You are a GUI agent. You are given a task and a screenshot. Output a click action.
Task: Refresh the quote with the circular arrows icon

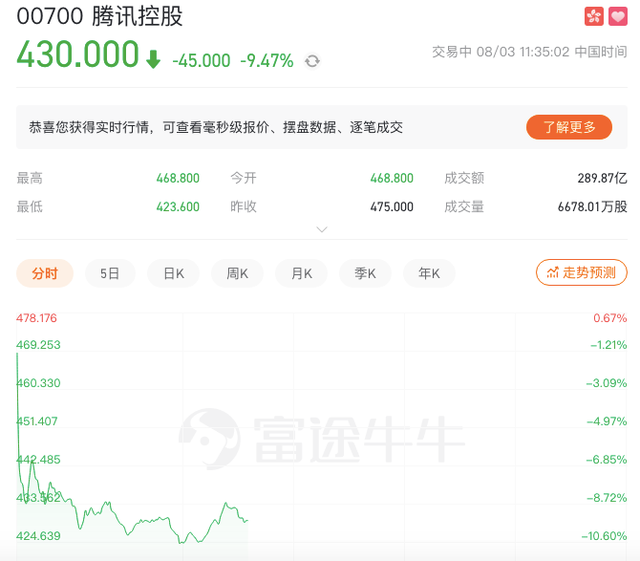tap(312, 61)
